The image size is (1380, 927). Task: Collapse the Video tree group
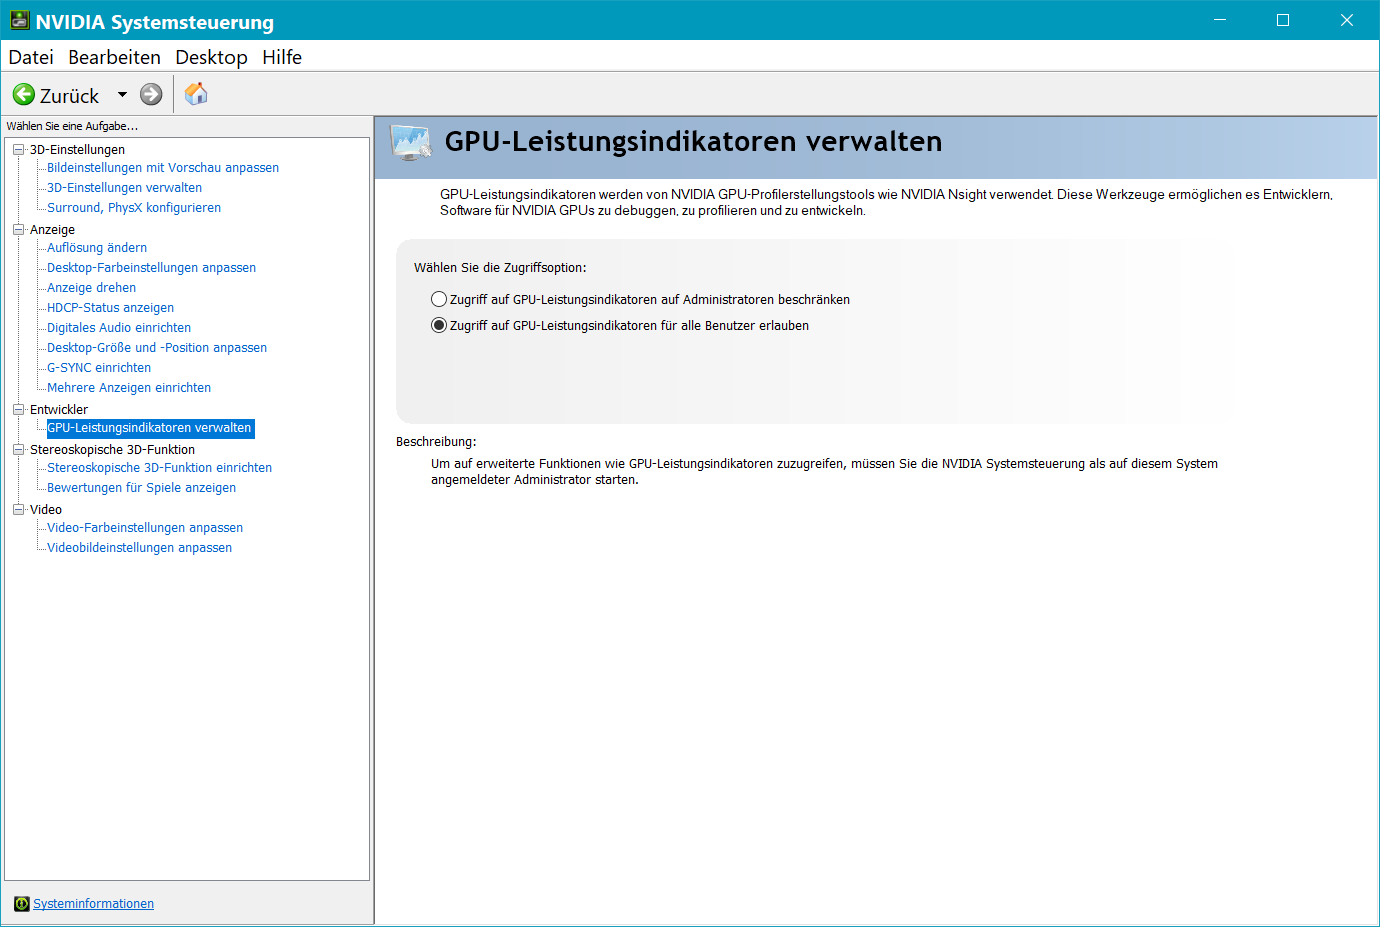[x=18, y=510]
